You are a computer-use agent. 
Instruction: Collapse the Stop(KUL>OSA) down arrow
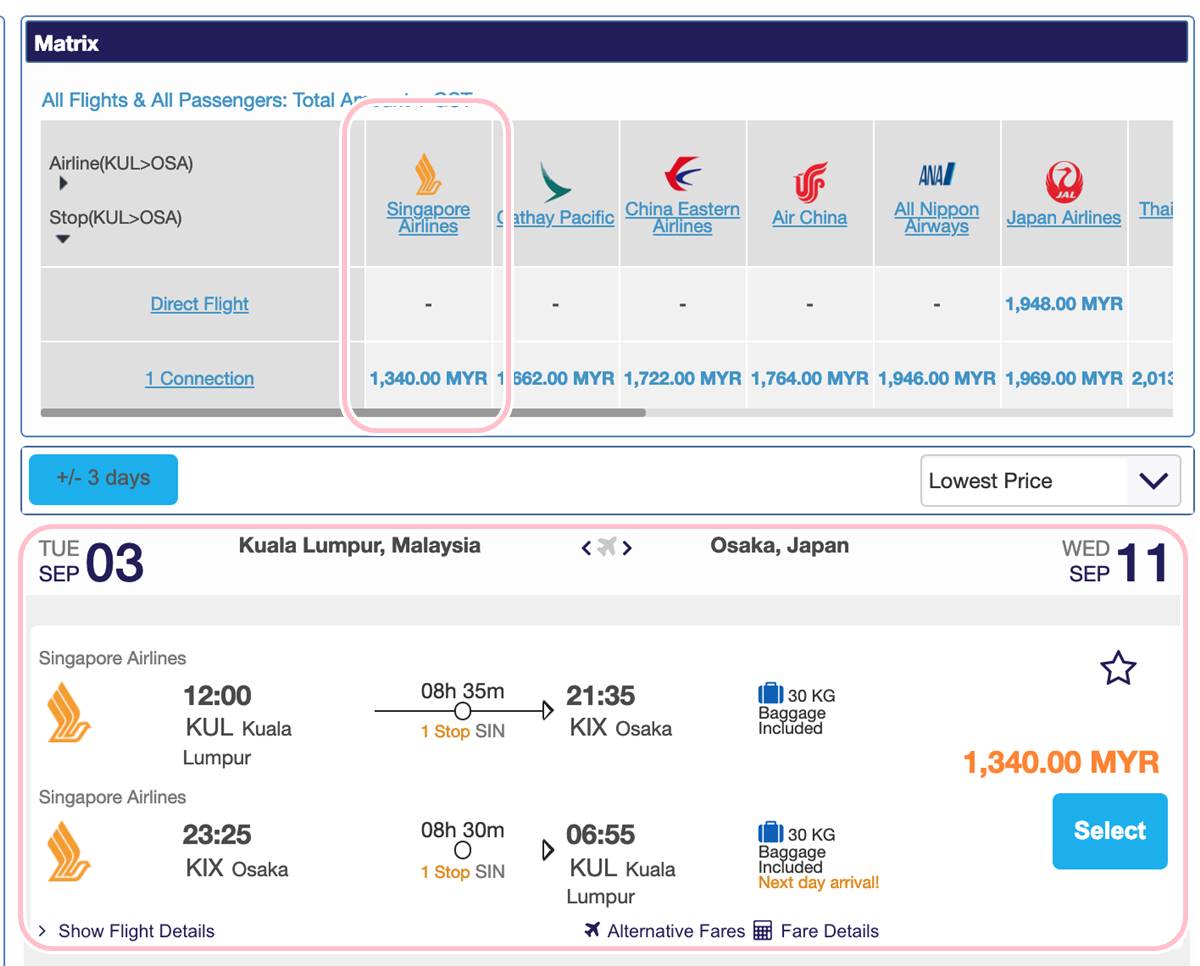point(63,239)
